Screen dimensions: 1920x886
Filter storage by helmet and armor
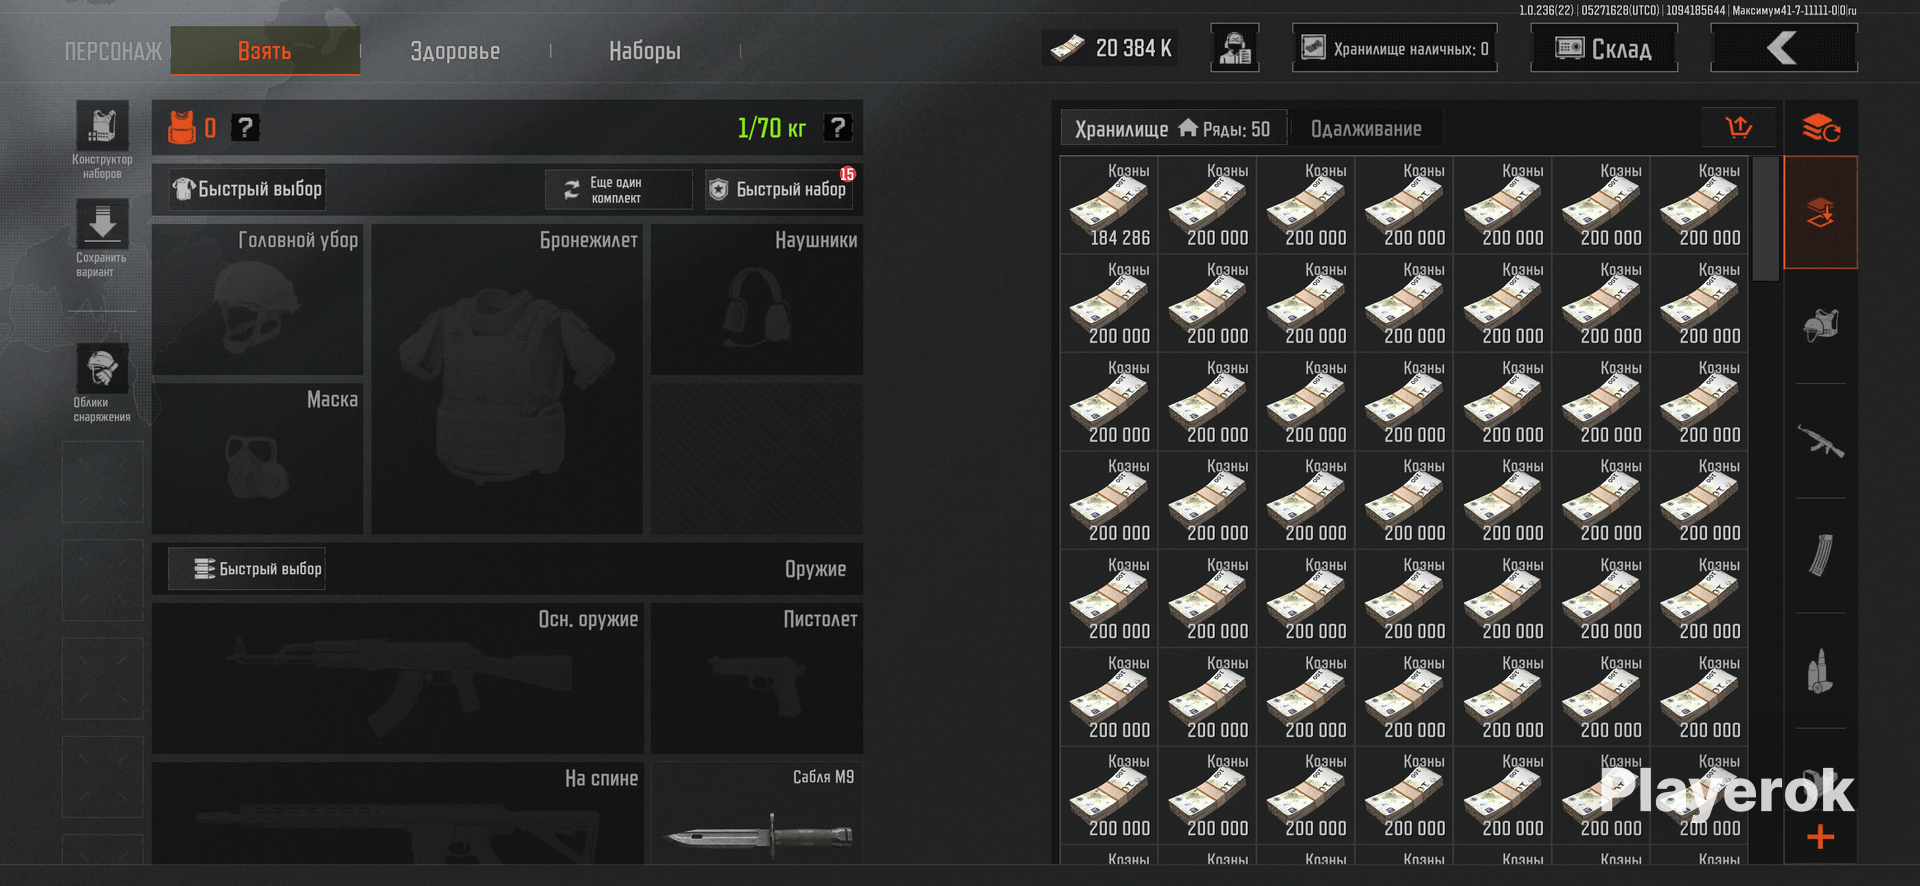coord(1821,326)
